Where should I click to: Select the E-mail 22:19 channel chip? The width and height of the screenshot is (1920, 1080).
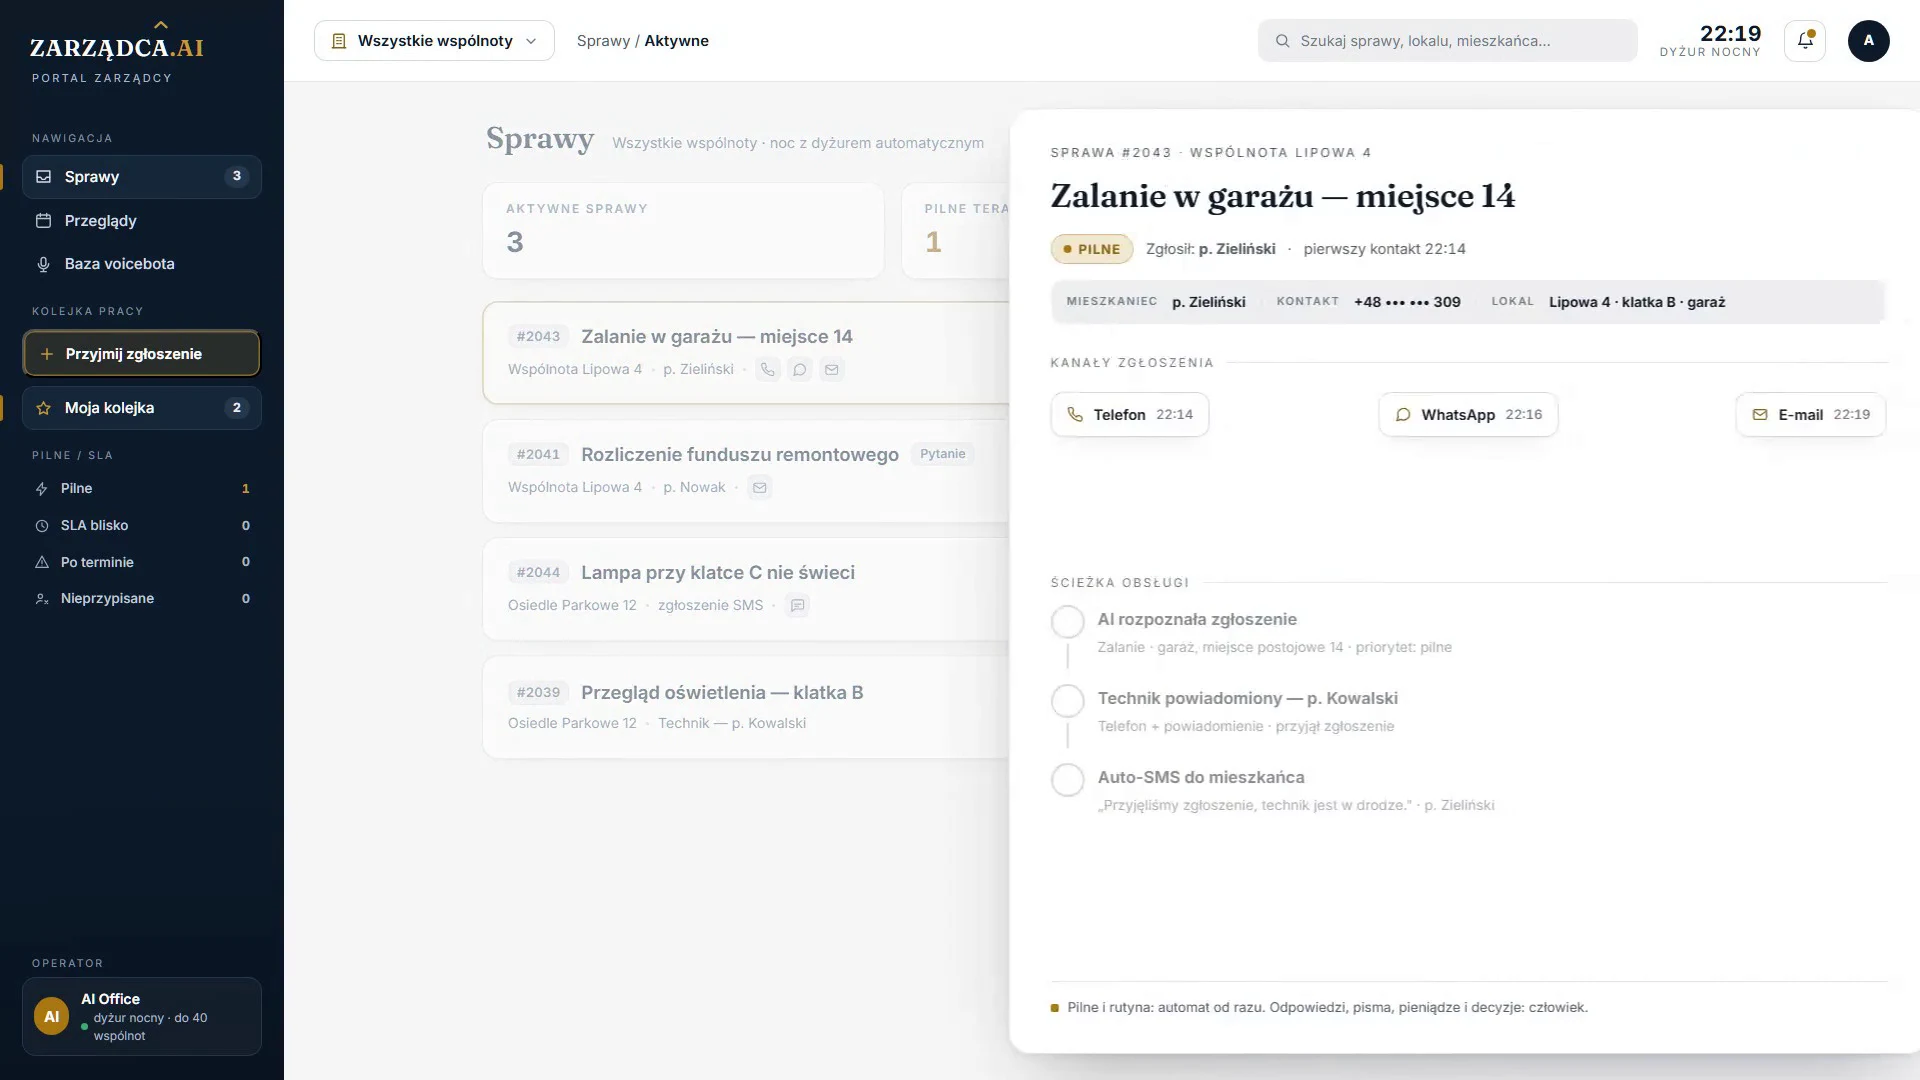(x=1811, y=415)
